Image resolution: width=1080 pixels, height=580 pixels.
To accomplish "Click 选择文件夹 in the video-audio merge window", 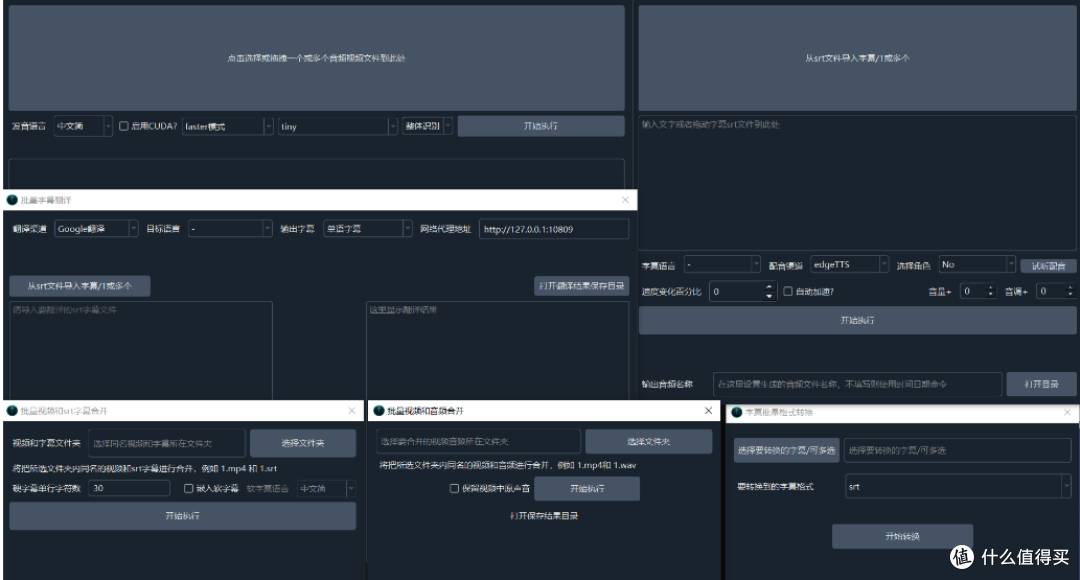I will tap(648, 441).
